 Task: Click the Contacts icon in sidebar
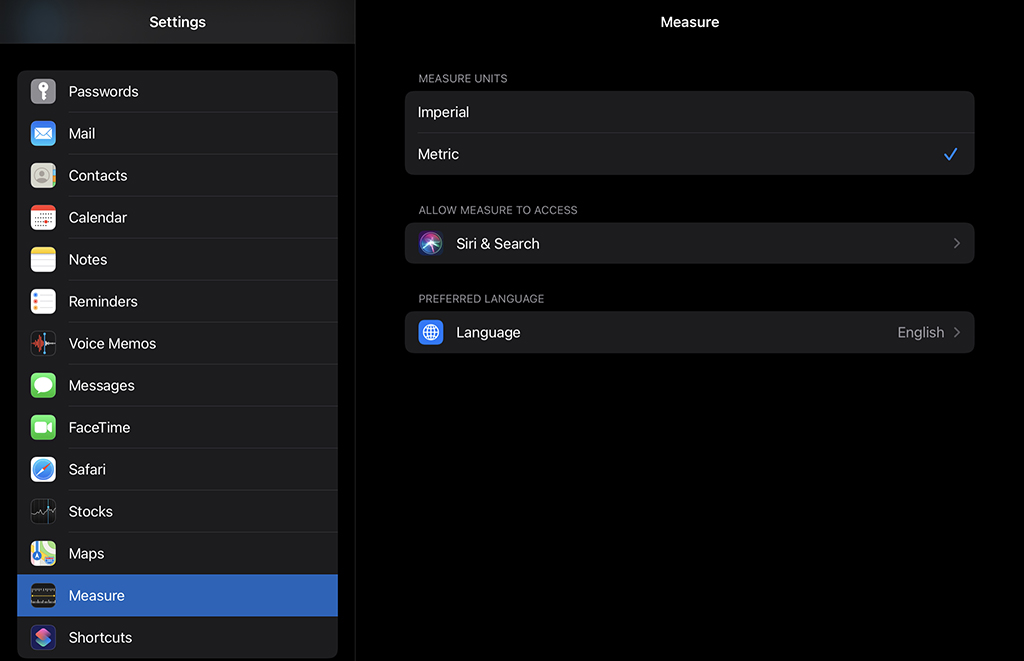click(x=43, y=176)
